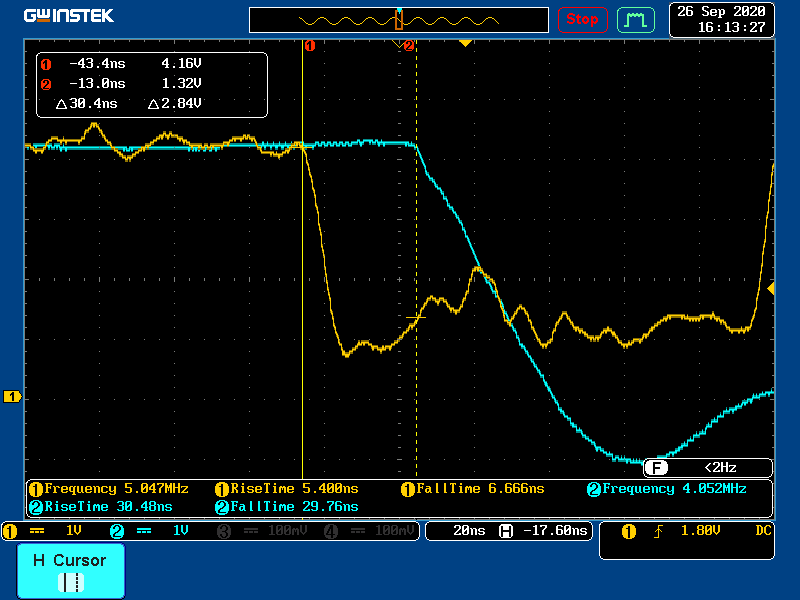Viewport: 800px width, 600px height.
Task: Enable channel 3 at 100mV
Action: tap(260, 531)
